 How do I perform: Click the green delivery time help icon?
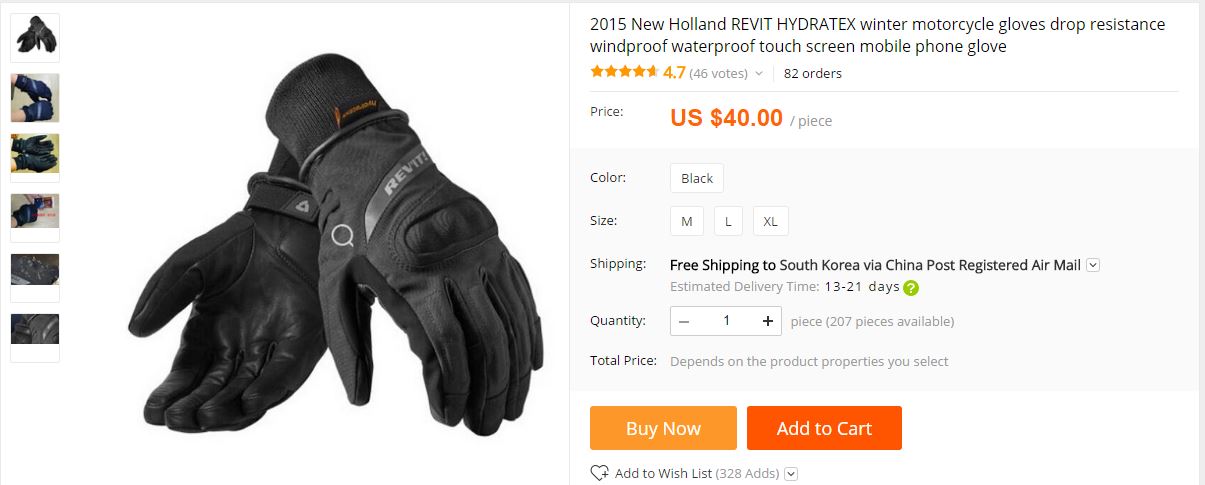tap(911, 288)
